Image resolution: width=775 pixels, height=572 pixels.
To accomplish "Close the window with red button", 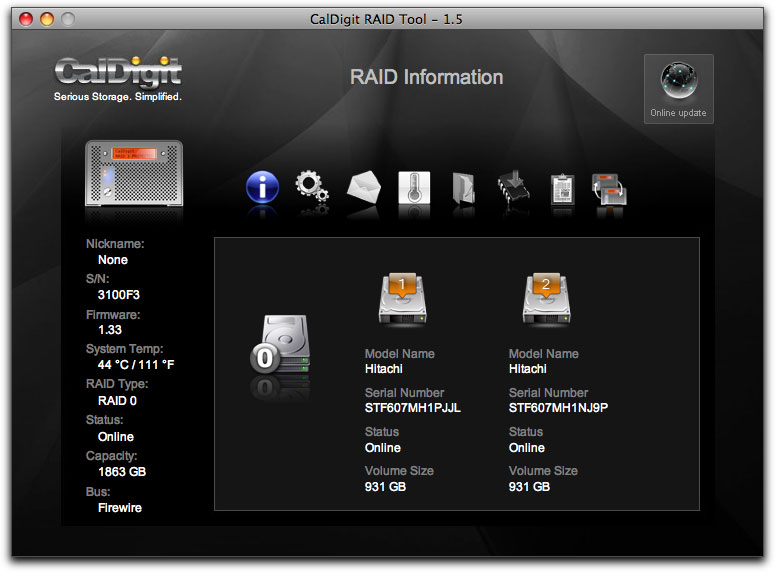I will [x=26, y=19].
